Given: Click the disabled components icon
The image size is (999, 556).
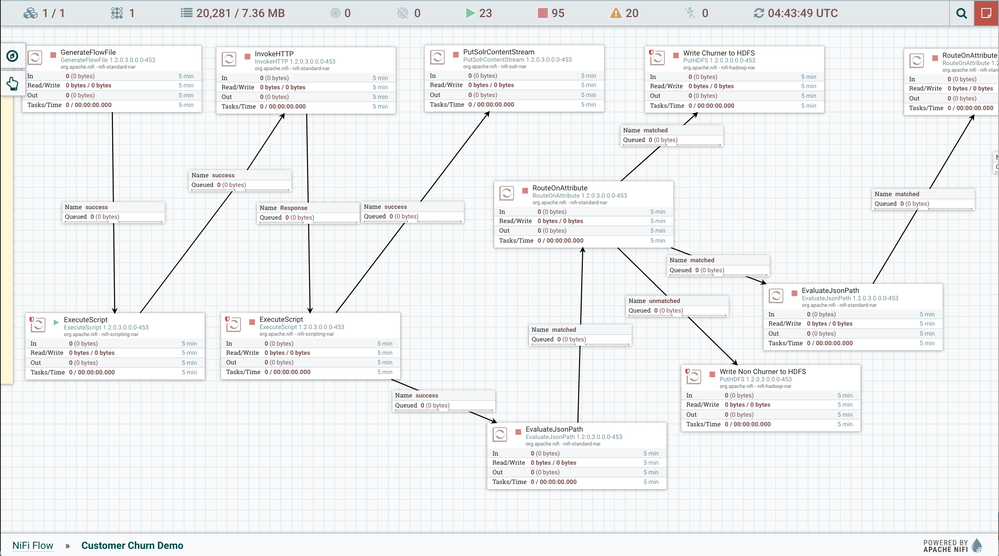Looking at the screenshot, I should pyautogui.click(x=691, y=13).
